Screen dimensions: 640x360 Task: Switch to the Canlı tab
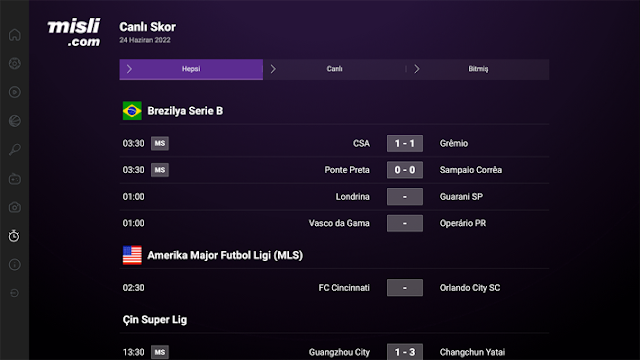click(x=334, y=69)
